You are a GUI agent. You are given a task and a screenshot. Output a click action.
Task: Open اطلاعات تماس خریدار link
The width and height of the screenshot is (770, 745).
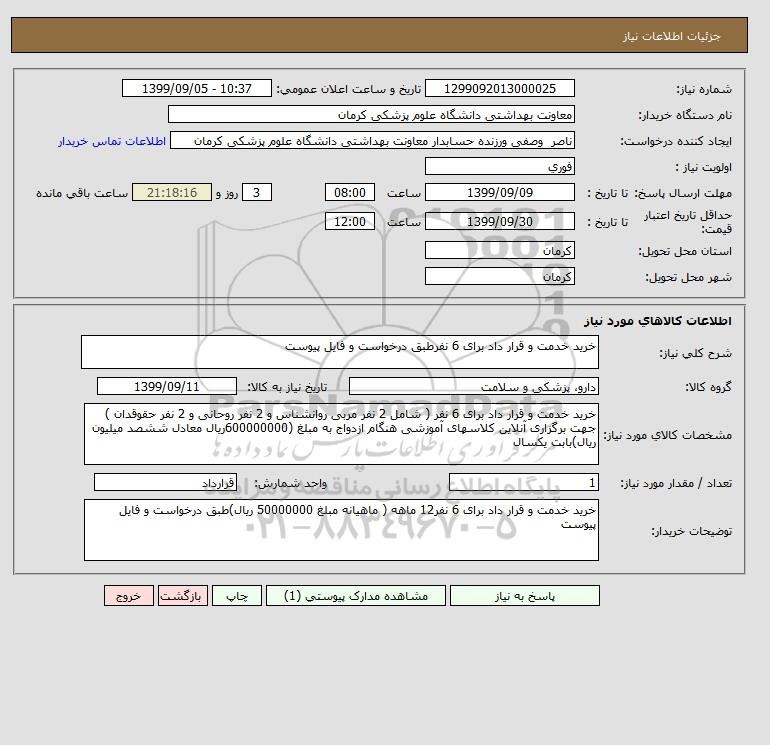point(112,141)
